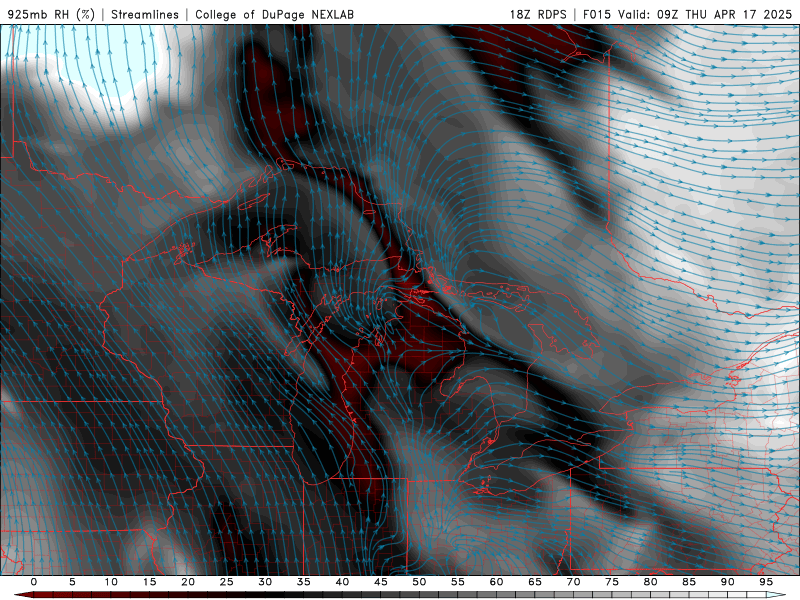This screenshot has width=800, height=600.
Task: Click the "F015" forecast hour text
Action: pyautogui.click(x=596, y=14)
